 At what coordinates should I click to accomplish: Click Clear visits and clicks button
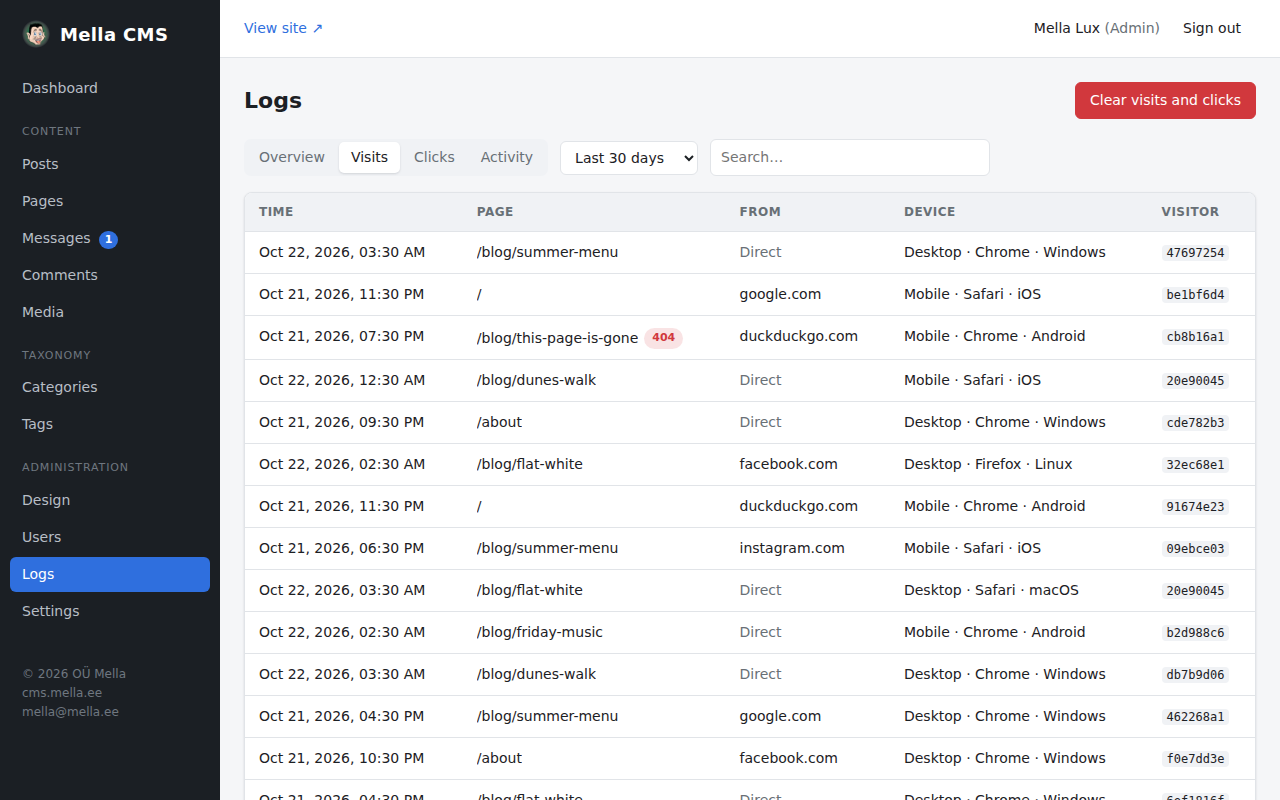click(x=1165, y=100)
